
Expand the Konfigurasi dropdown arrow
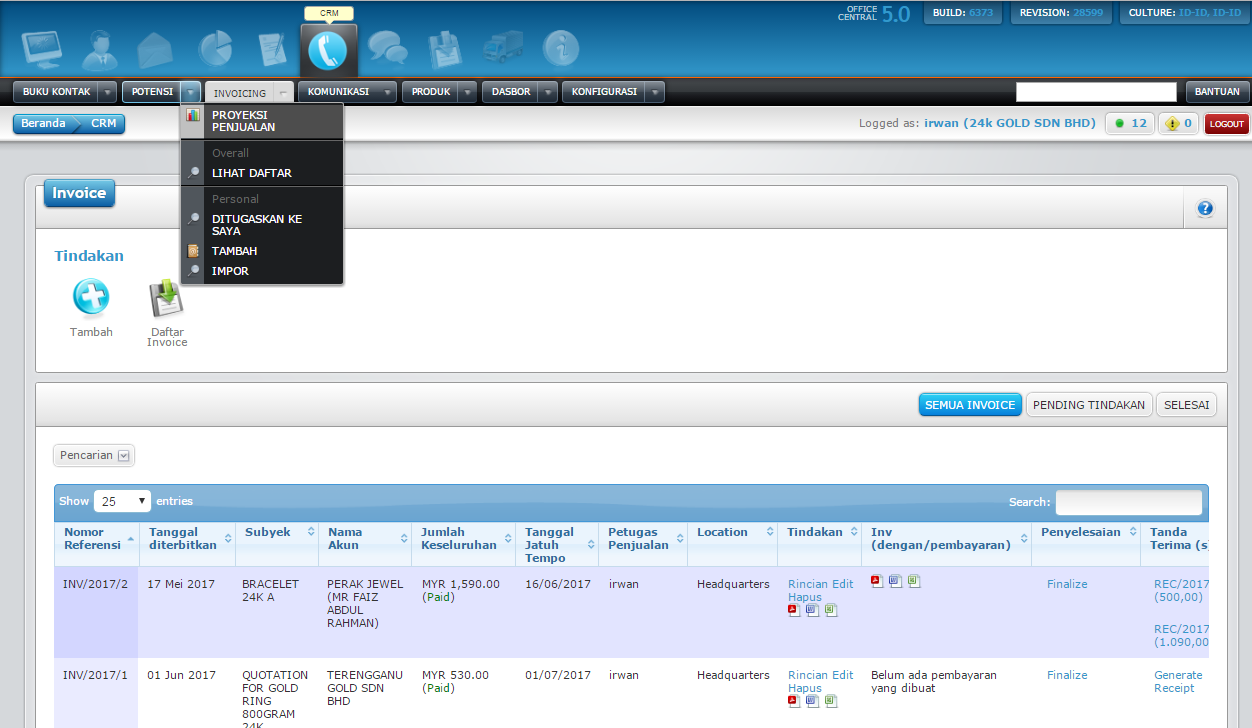pos(654,92)
